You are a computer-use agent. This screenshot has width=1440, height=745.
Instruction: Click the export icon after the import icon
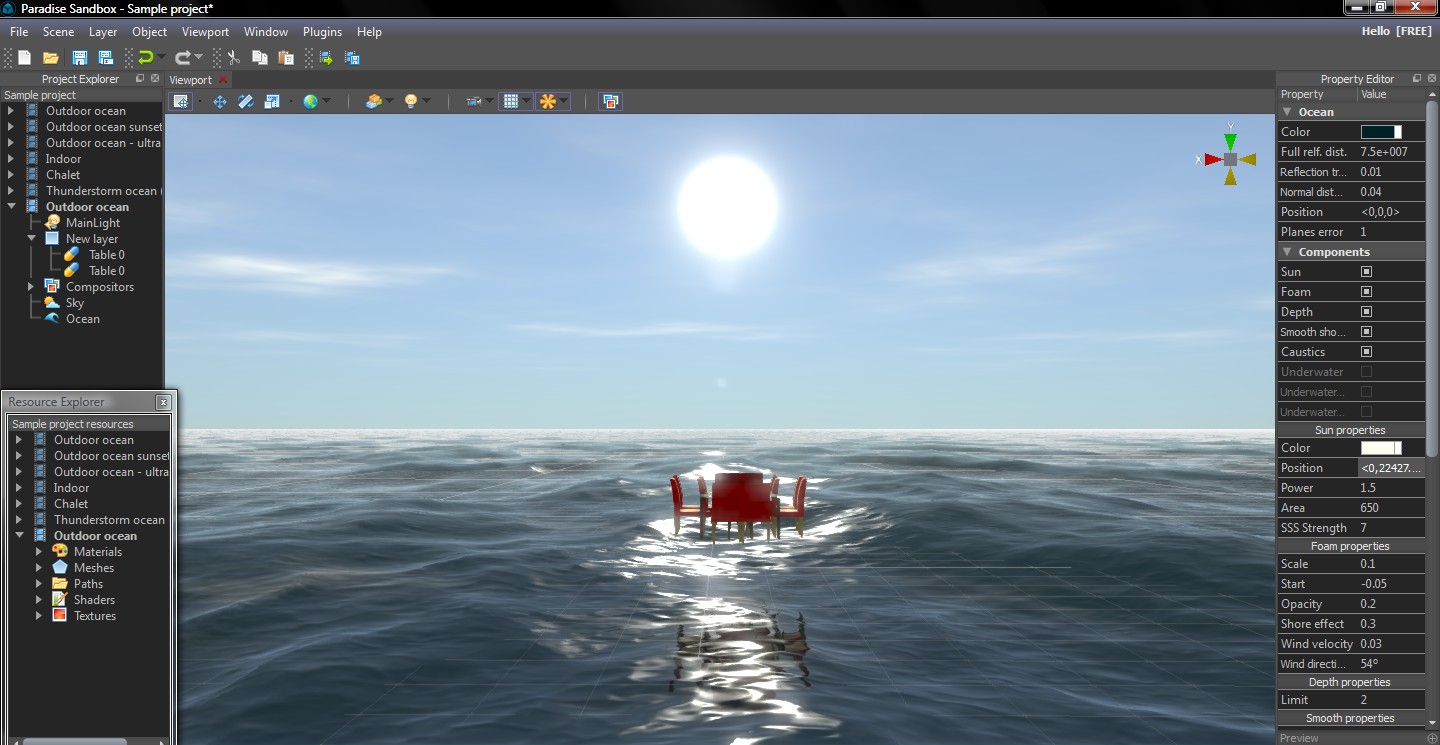[x=352, y=58]
